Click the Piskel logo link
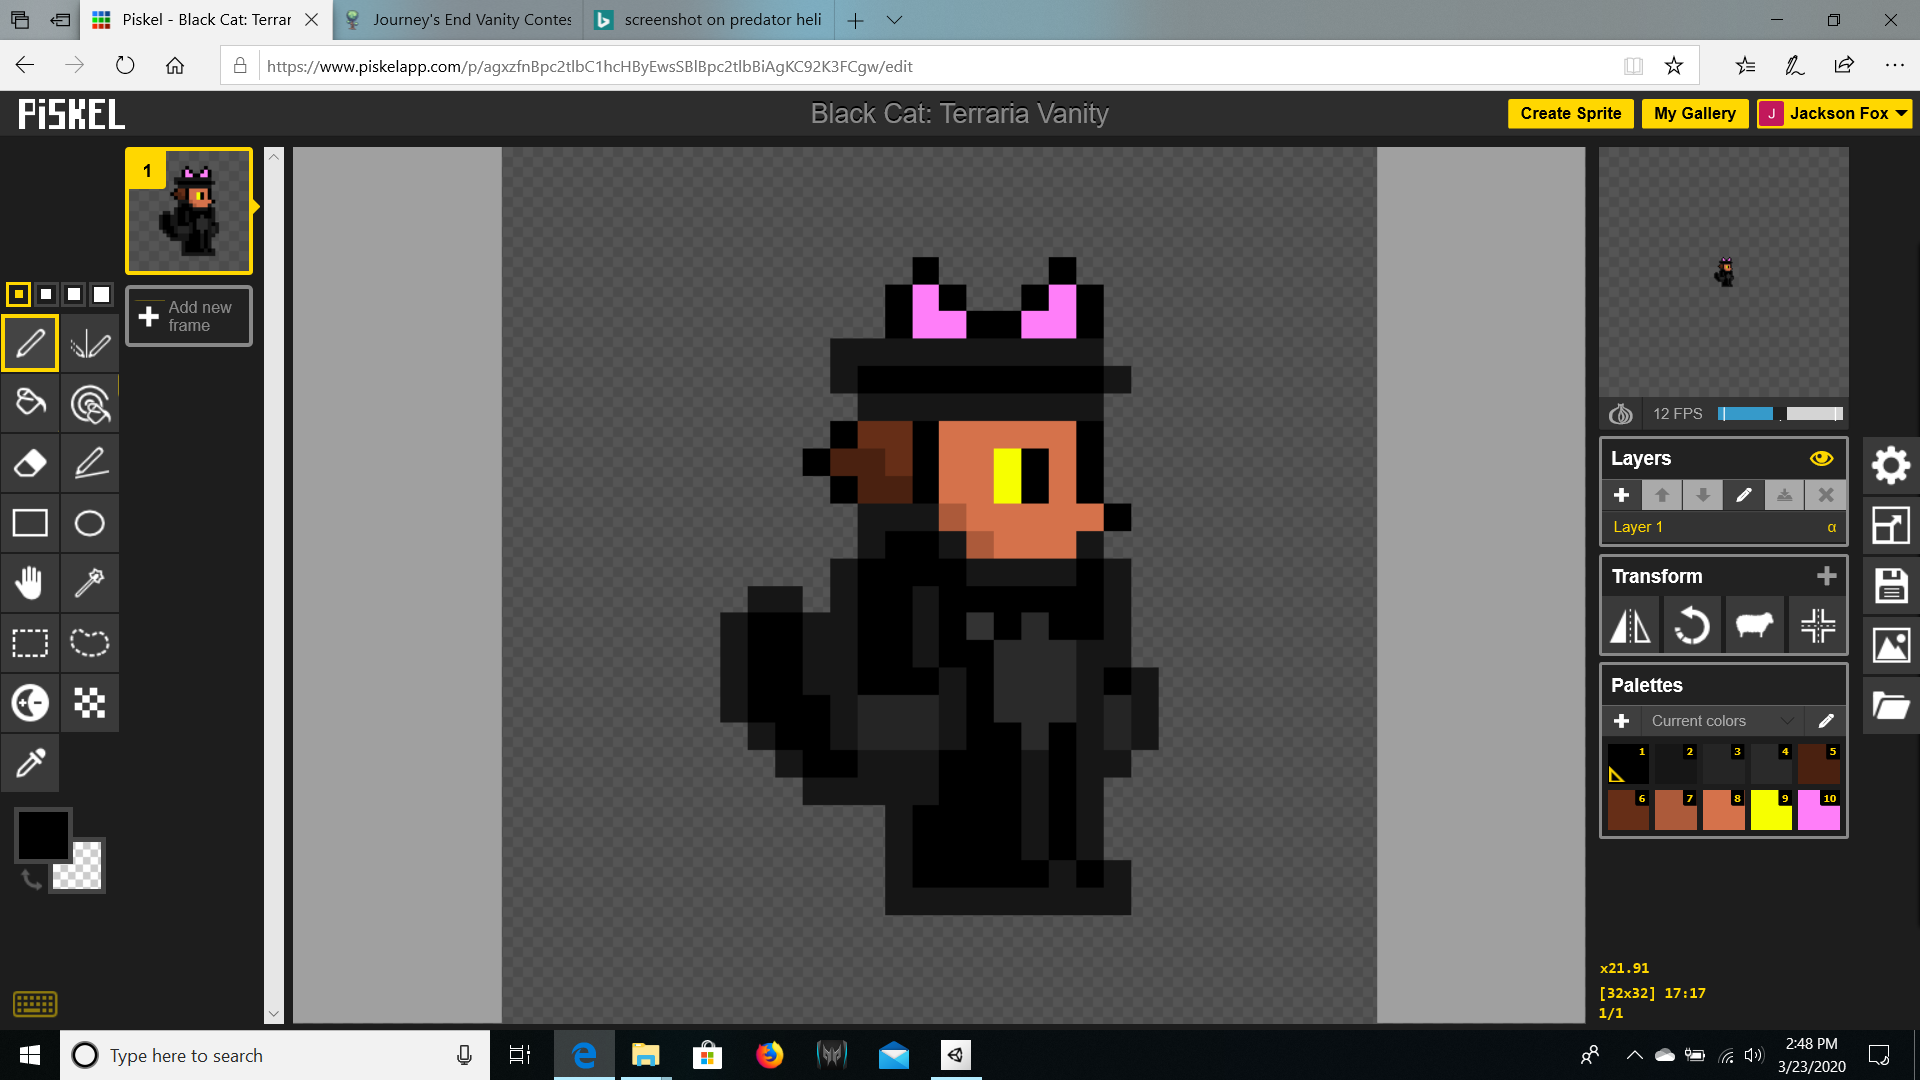This screenshot has width=1920, height=1080. [71, 114]
